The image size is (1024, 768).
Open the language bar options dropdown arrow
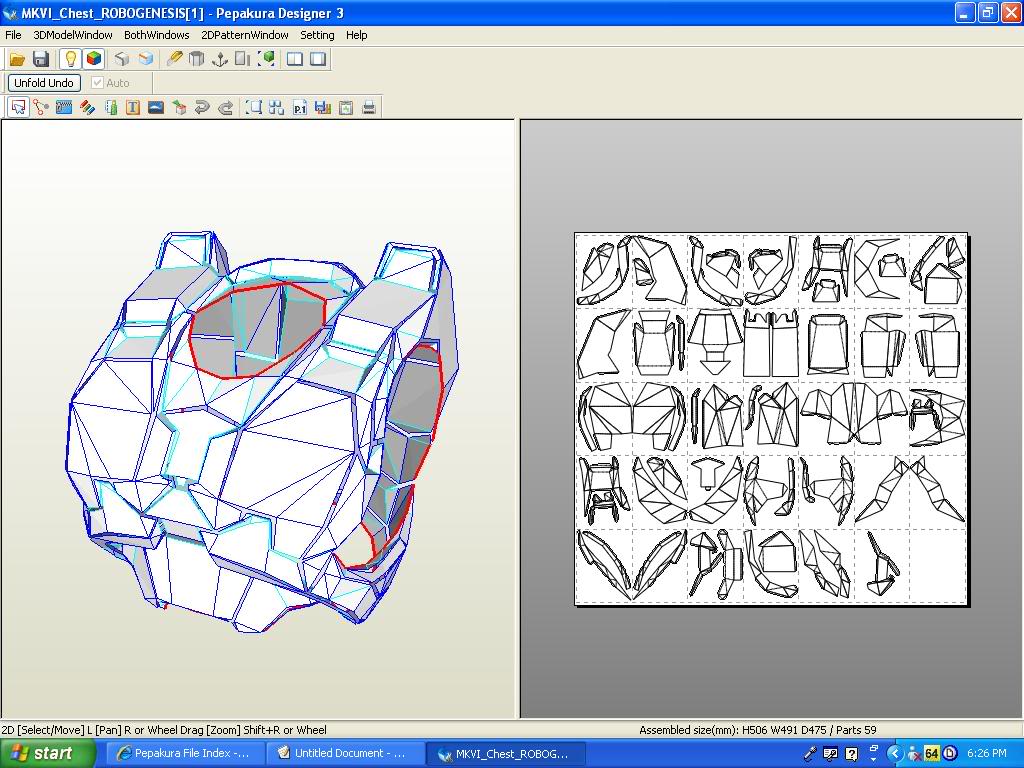(x=873, y=758)
